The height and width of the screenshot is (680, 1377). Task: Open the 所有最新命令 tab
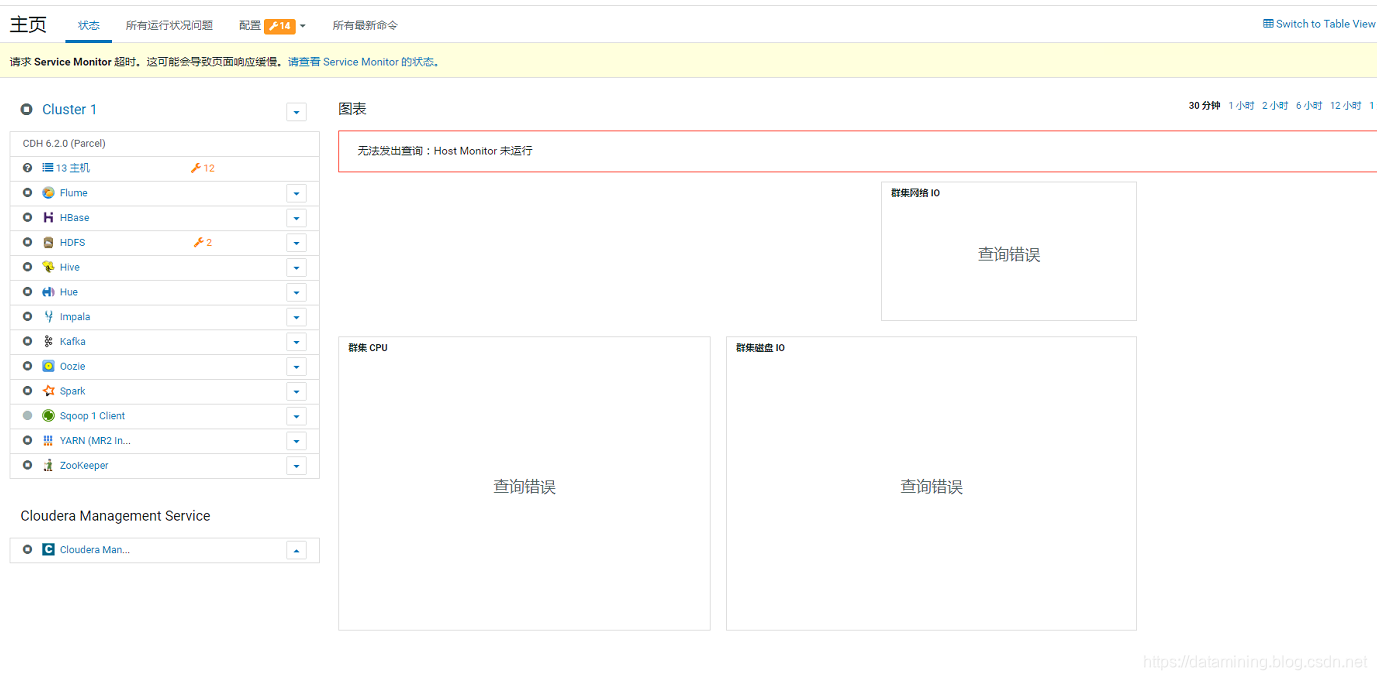coord(365,26)
